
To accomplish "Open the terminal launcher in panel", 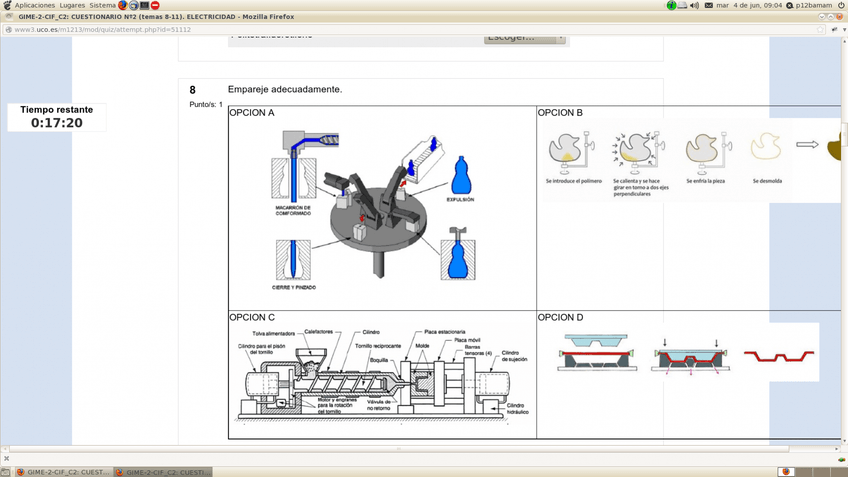I will click(144, 5).
